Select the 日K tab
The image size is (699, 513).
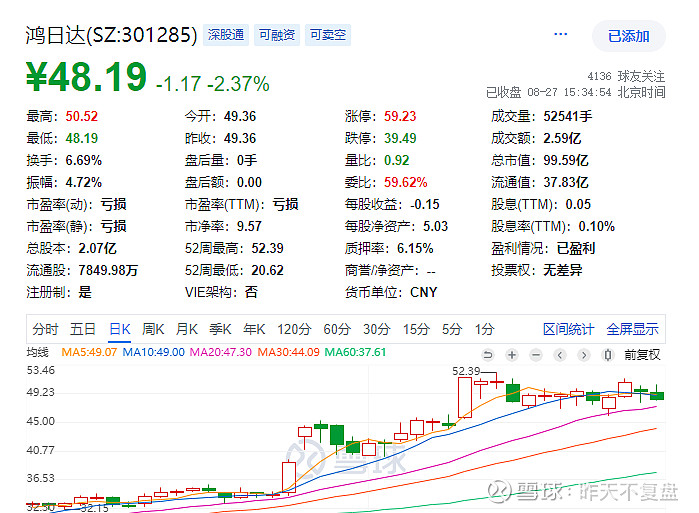[x=120, y=329]
